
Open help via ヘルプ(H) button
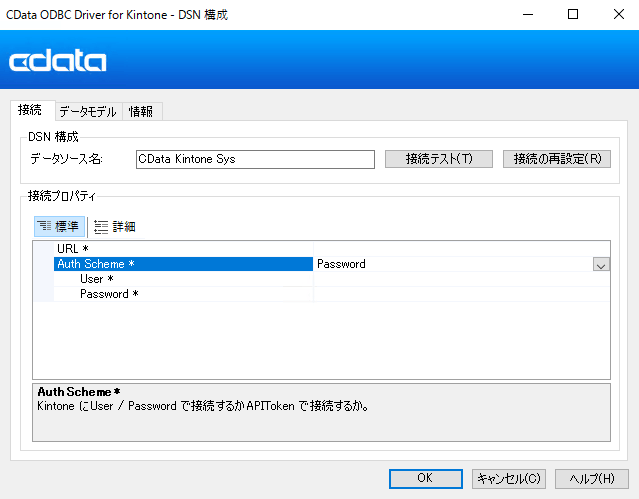(x=592, y=478)
